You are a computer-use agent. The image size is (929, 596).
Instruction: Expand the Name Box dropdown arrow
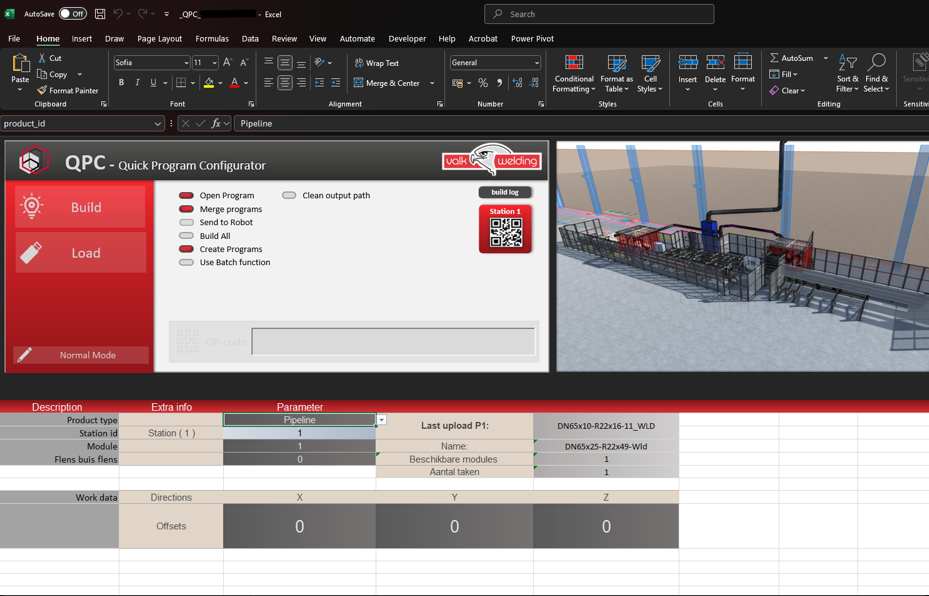tap(158, 124)
